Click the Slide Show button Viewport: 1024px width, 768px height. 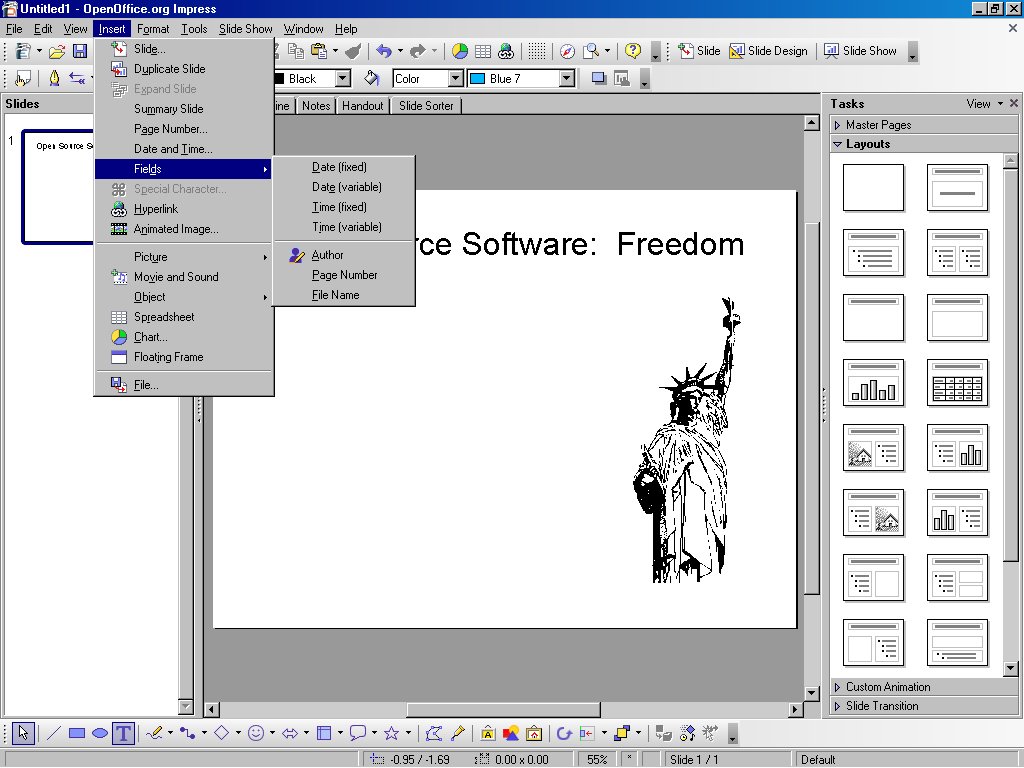coord(860,51)
